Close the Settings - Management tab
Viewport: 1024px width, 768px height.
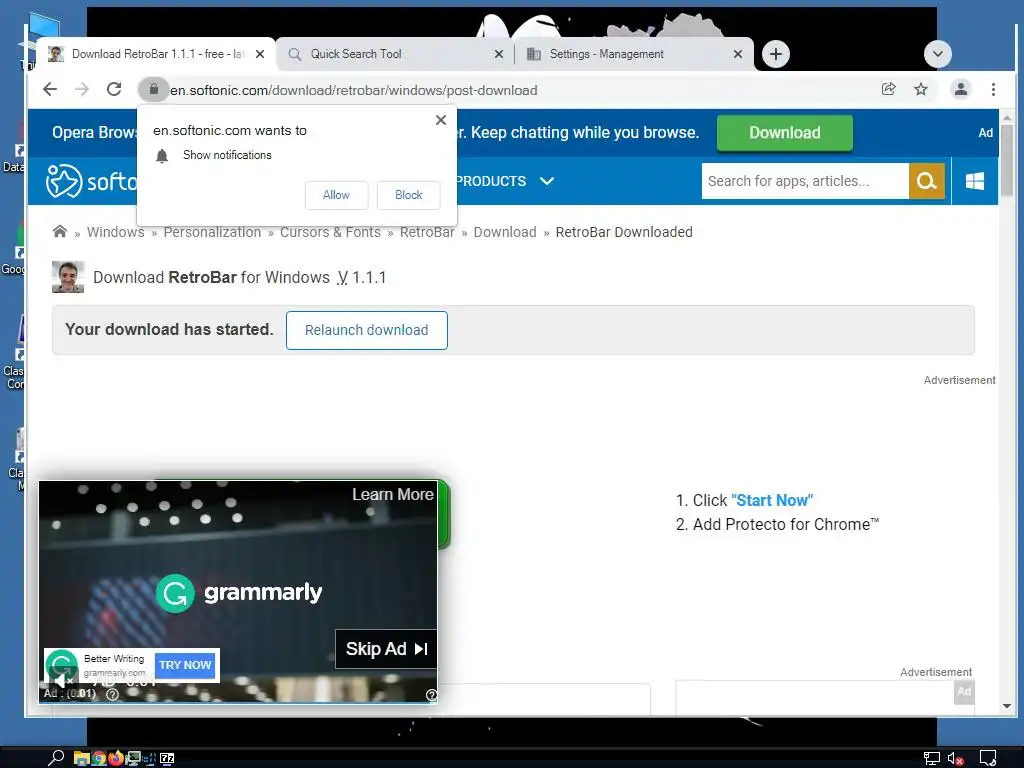point(738,54)
